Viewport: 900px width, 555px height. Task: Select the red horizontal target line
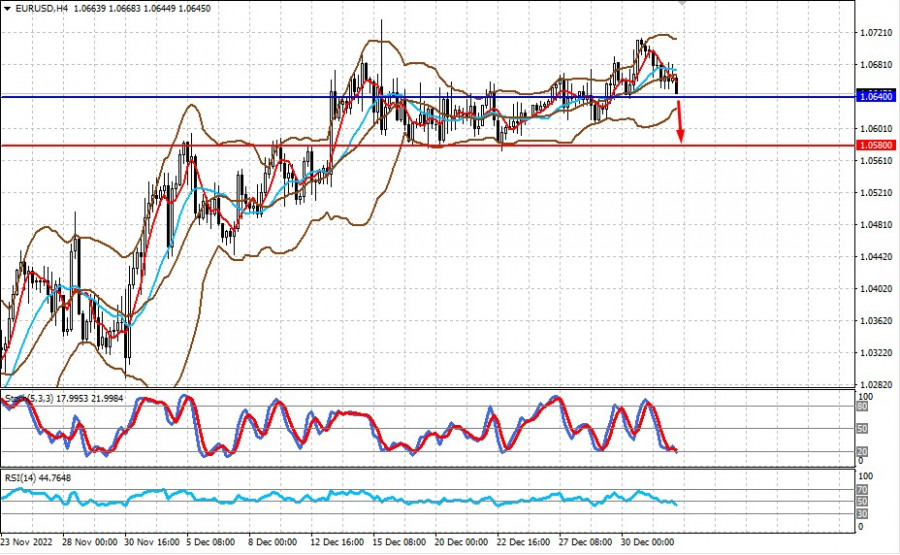tap(300, 145)
